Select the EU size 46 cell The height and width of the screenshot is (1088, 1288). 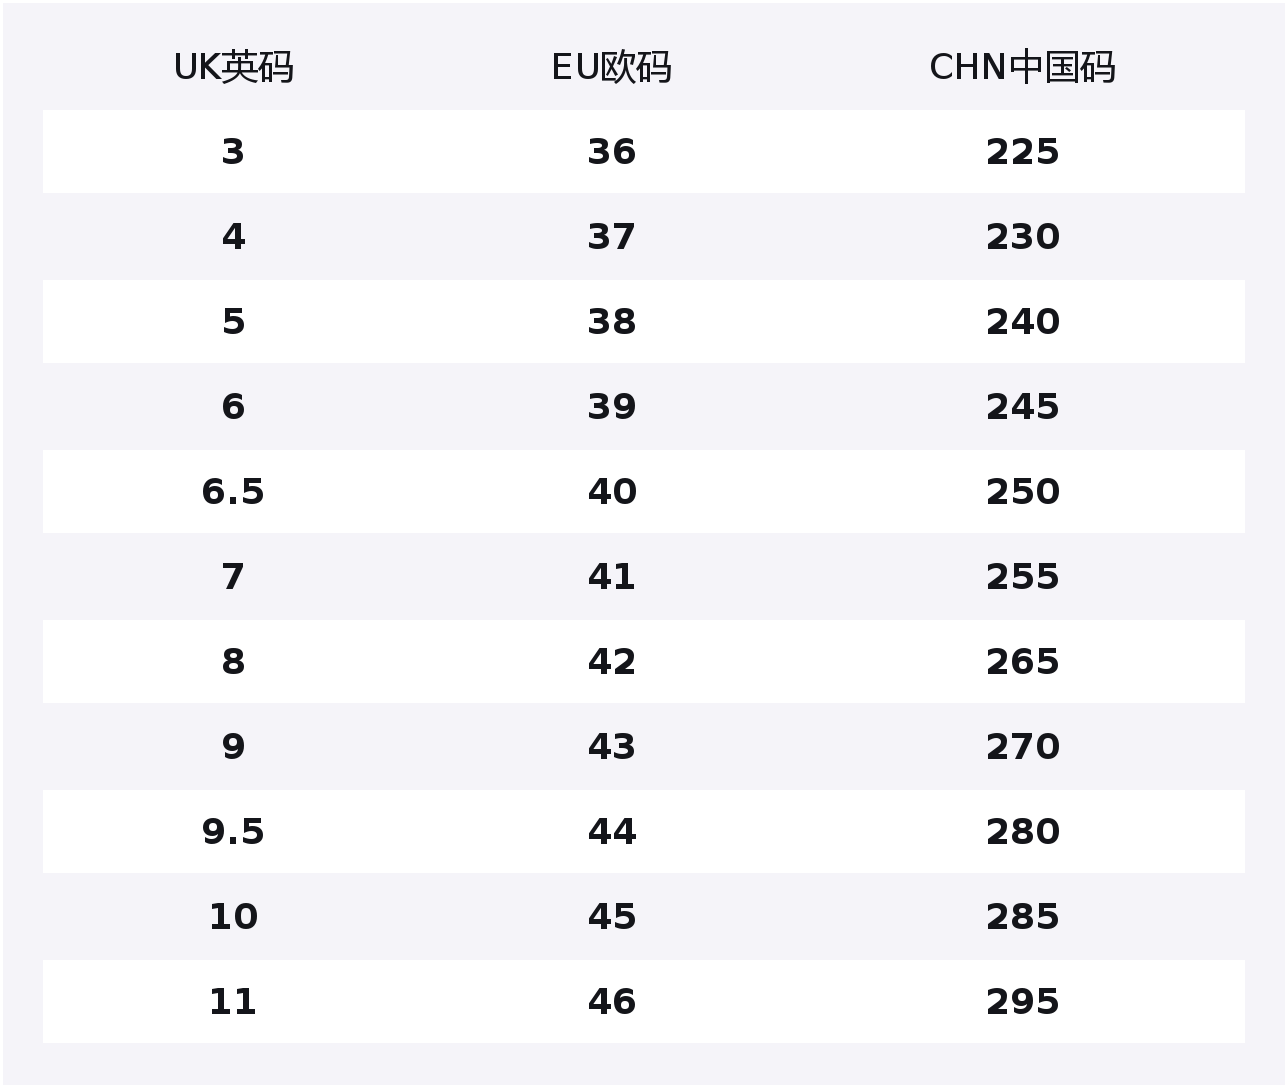click(x=611, y=1002)
